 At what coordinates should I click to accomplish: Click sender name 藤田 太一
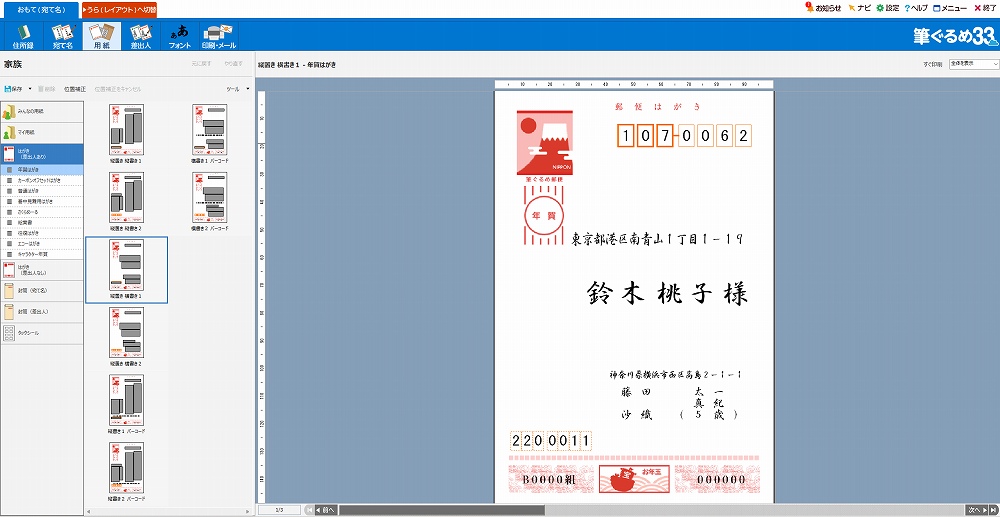click(x=673, y=390)
